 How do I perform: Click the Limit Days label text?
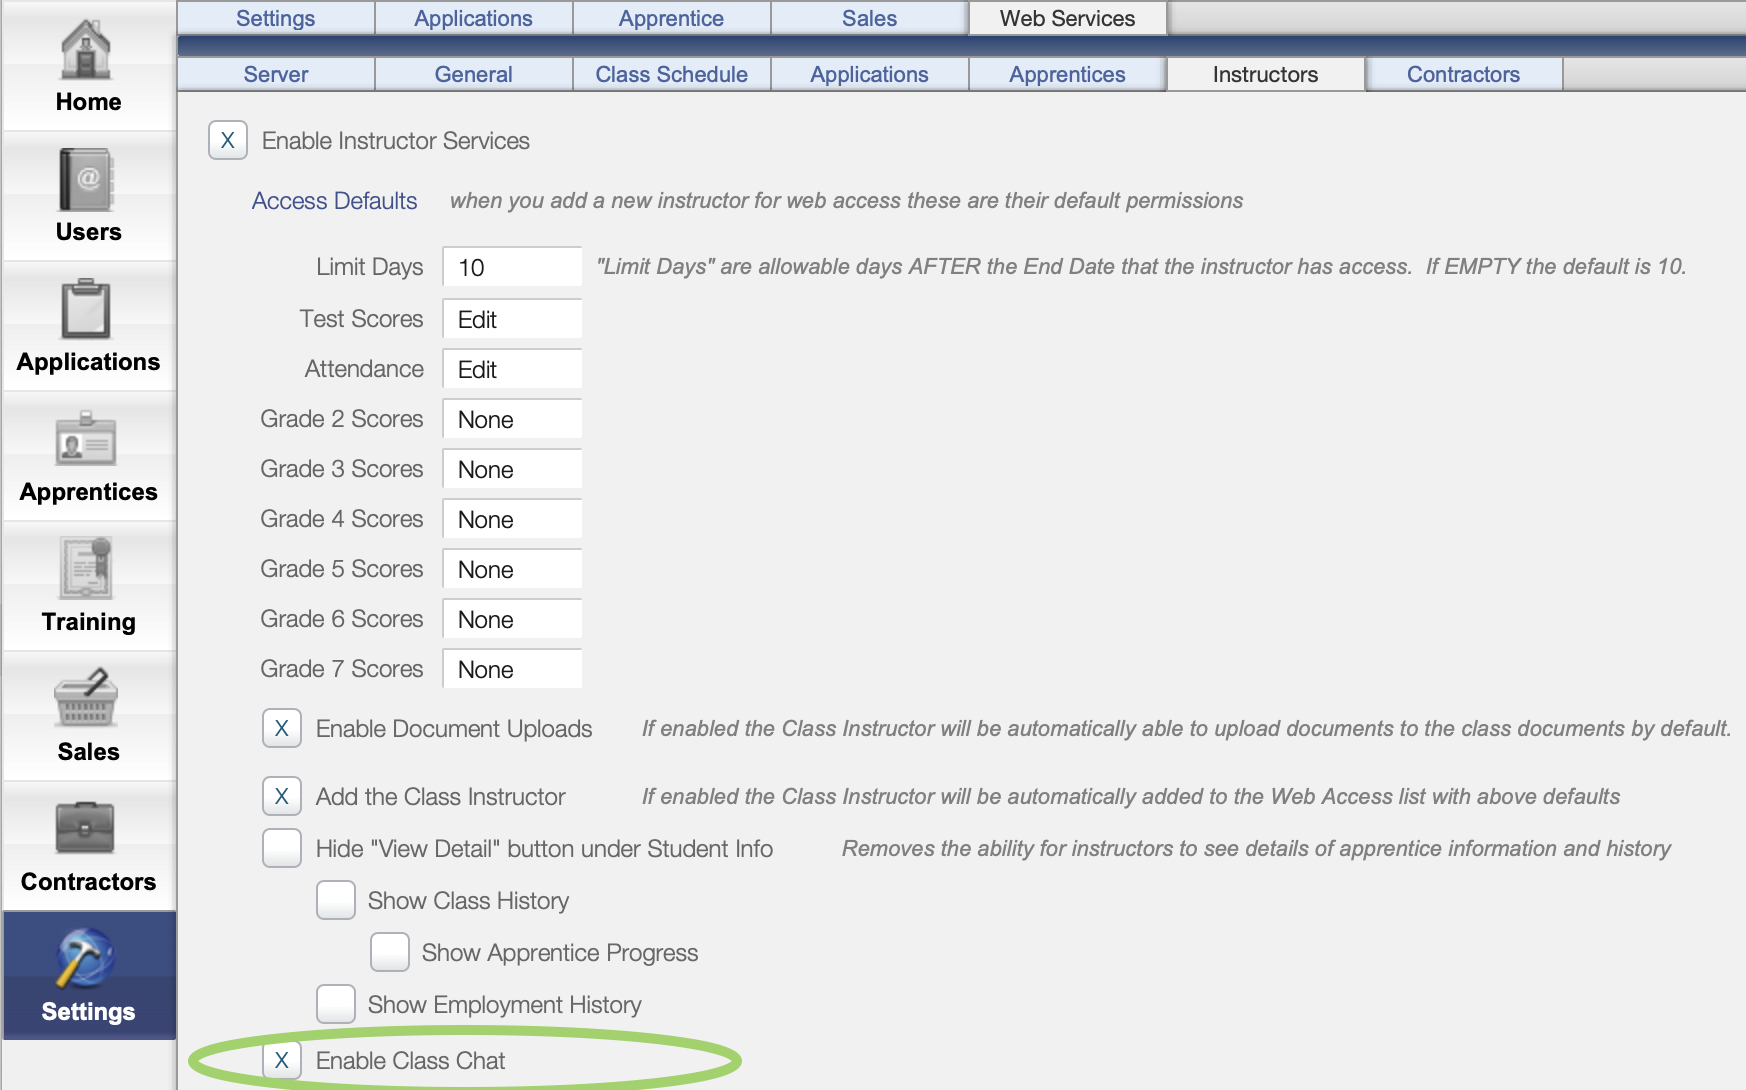tap(370, 267)
